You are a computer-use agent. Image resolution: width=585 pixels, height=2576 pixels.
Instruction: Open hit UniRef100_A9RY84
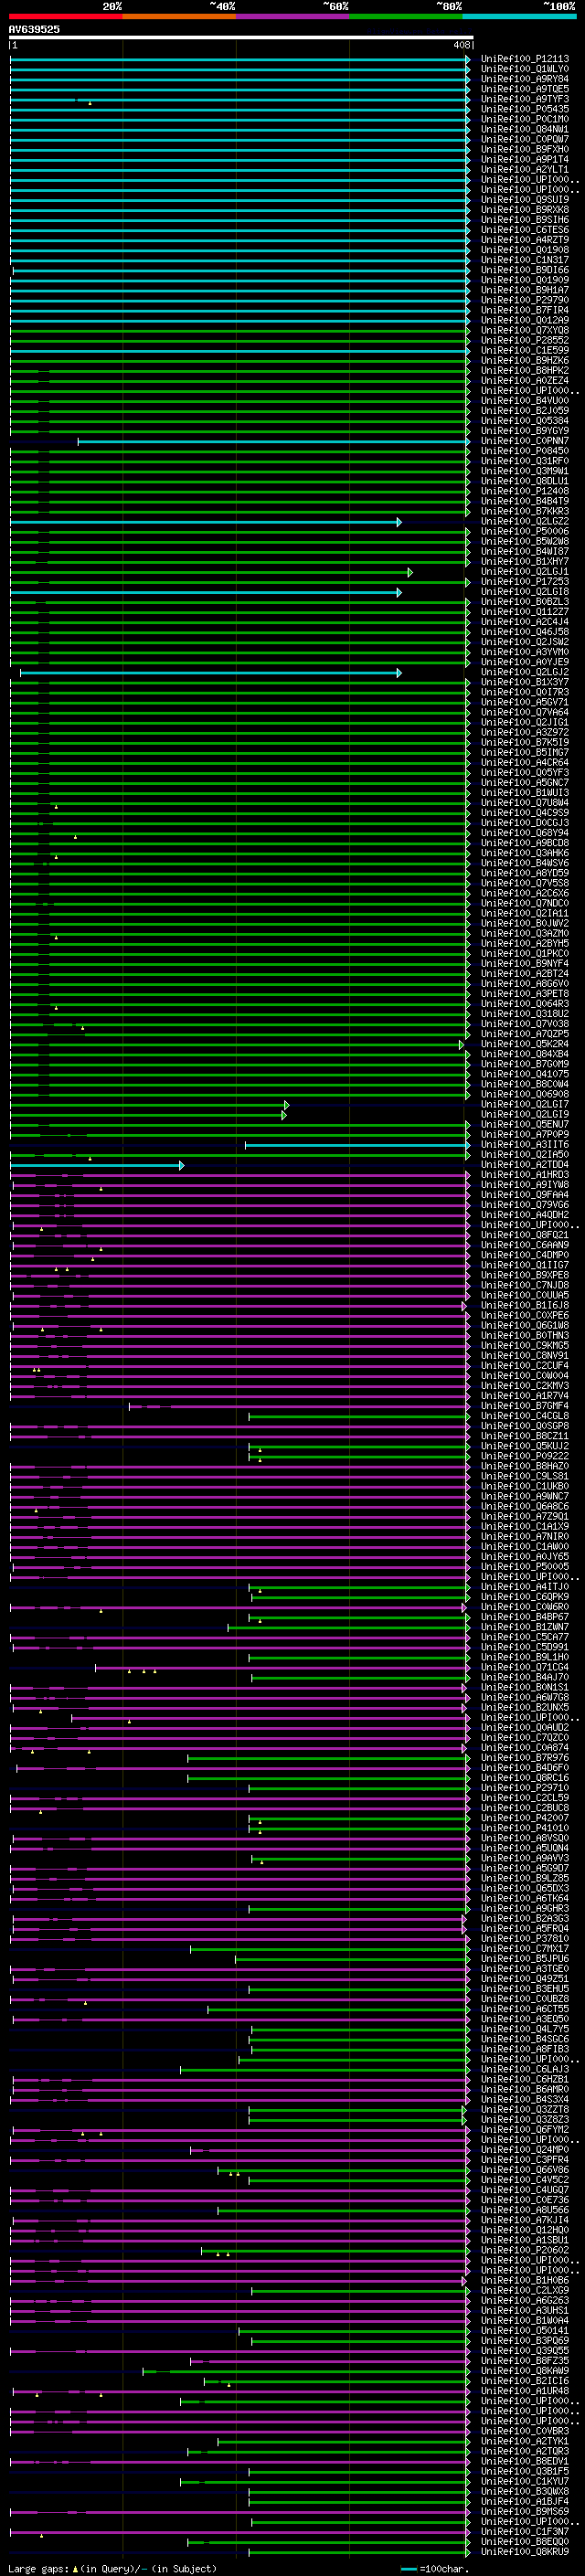(525, 79)
